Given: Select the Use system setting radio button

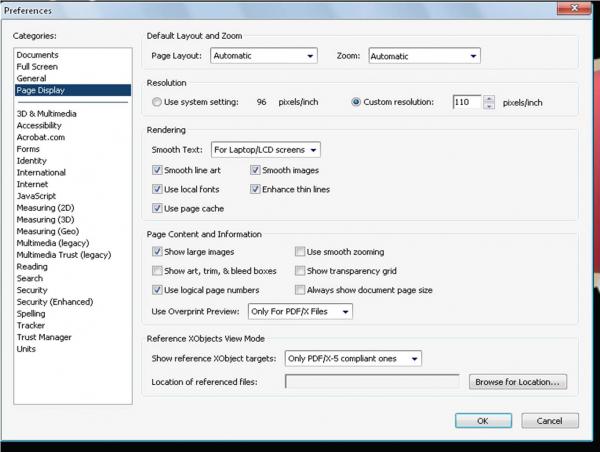Looking at the screenshot, I should [x=157, y=102].
